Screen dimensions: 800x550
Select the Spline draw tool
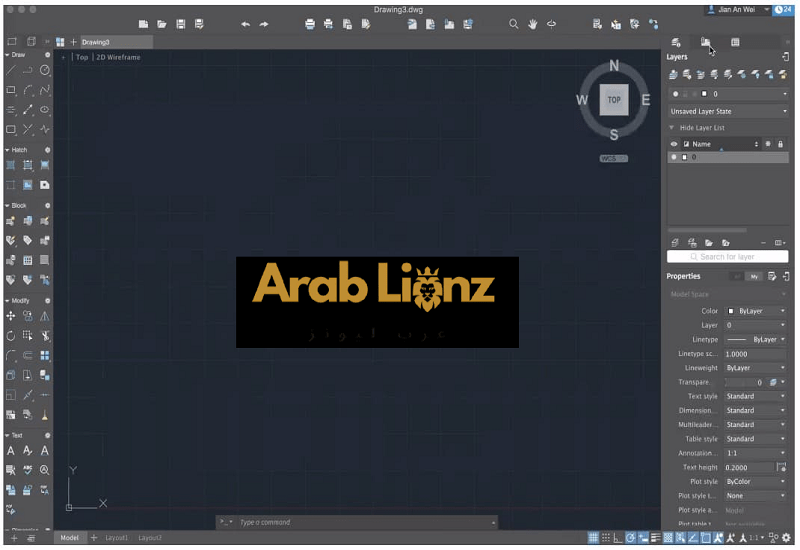(45, 90)
